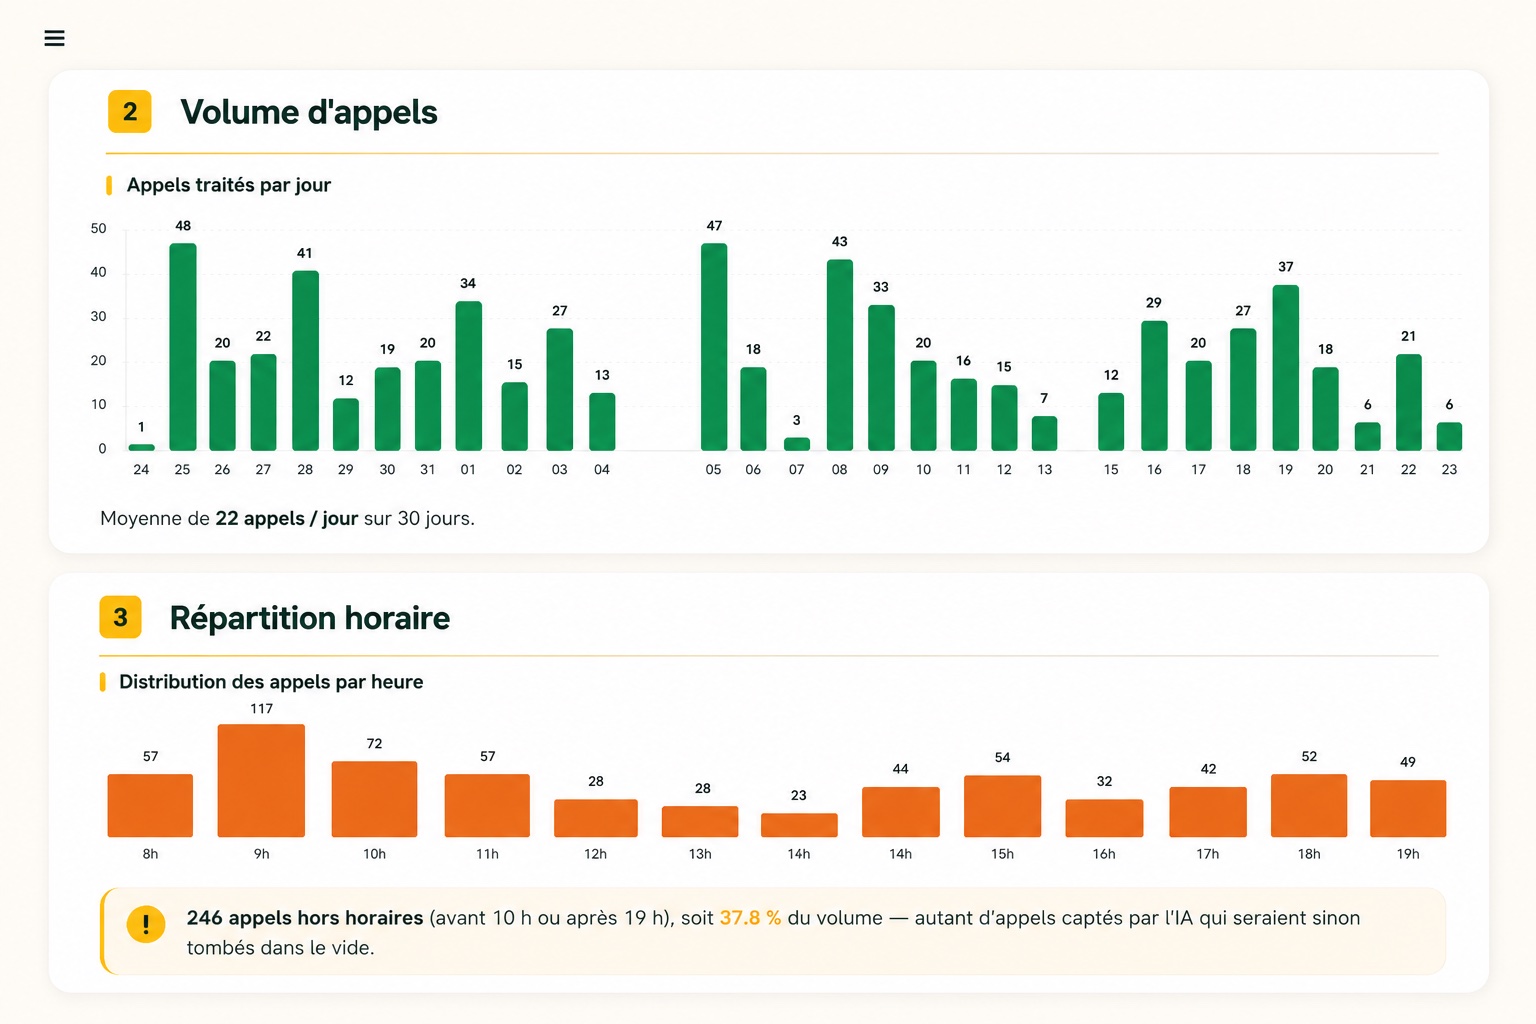This screenshot has width=1536, height=1024.
Task: Click the small green bar for day 24
Action: [142, 448]
